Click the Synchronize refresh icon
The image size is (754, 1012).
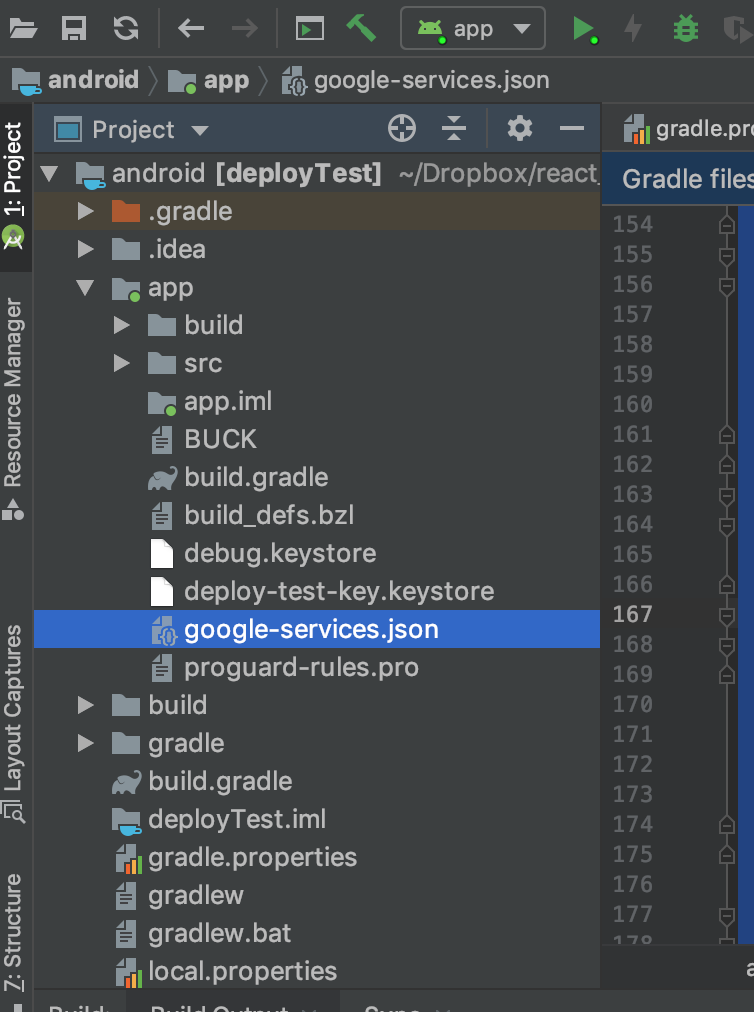click(126, 28)
